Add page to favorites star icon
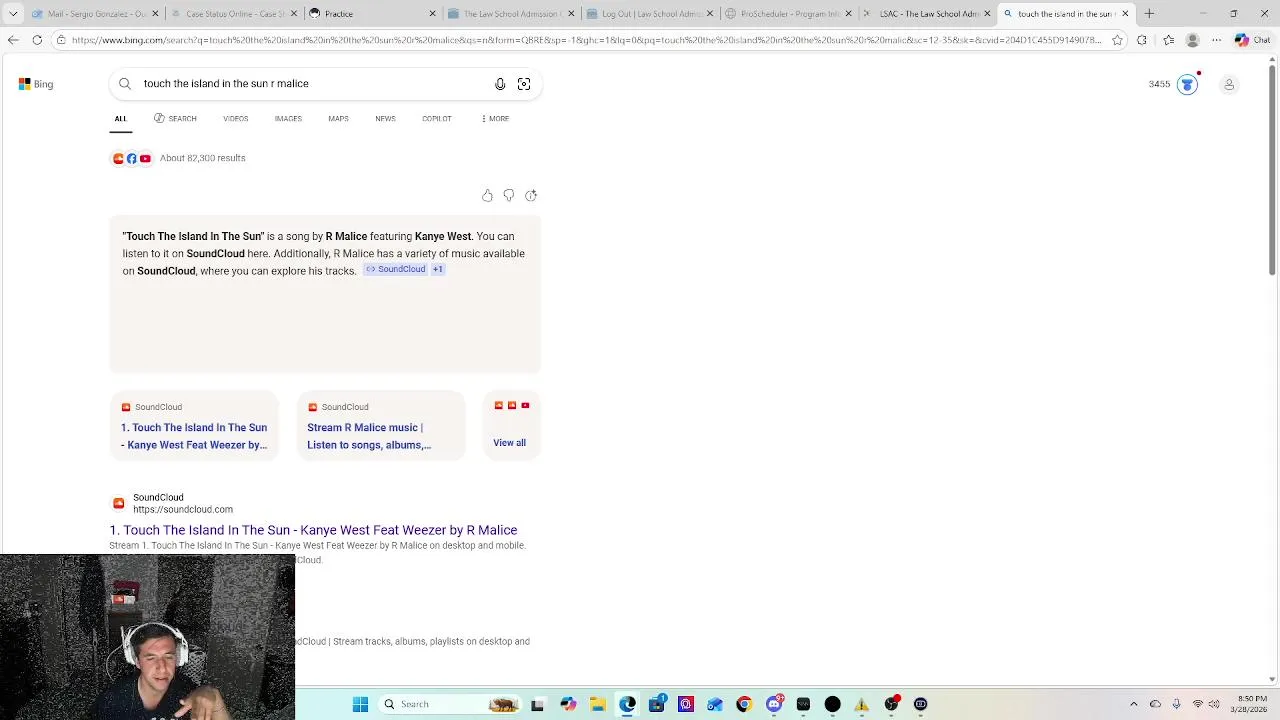This screenshot has width=1280, height=720. (1117, 40)
